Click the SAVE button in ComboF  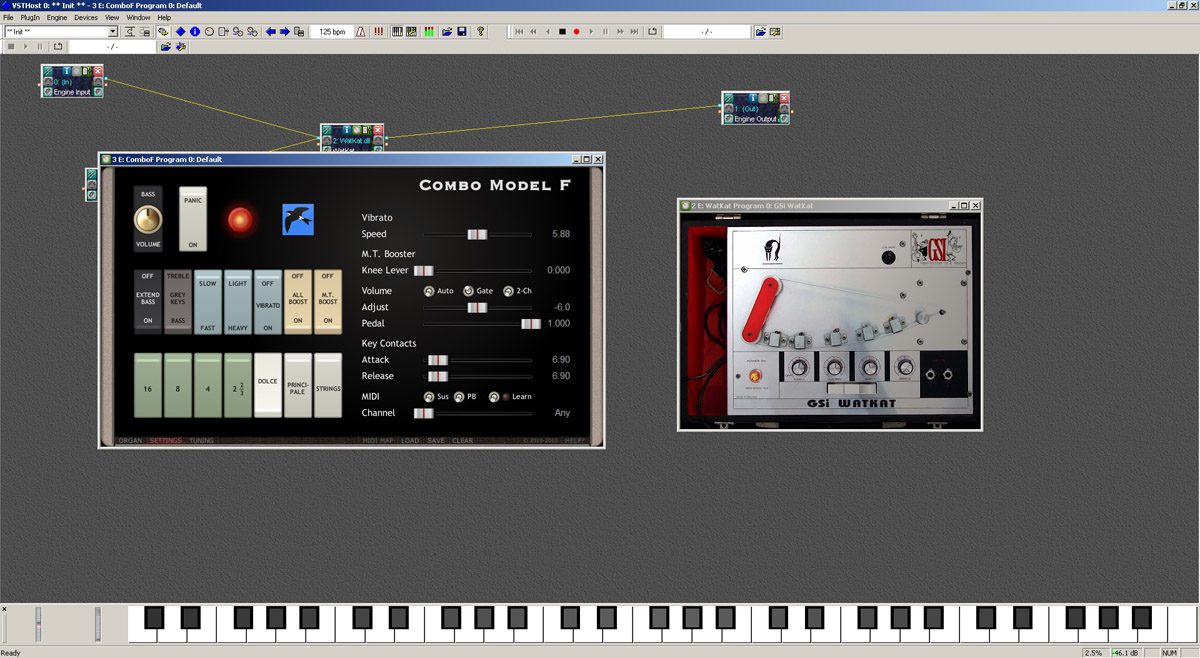(x=436, y=441)
